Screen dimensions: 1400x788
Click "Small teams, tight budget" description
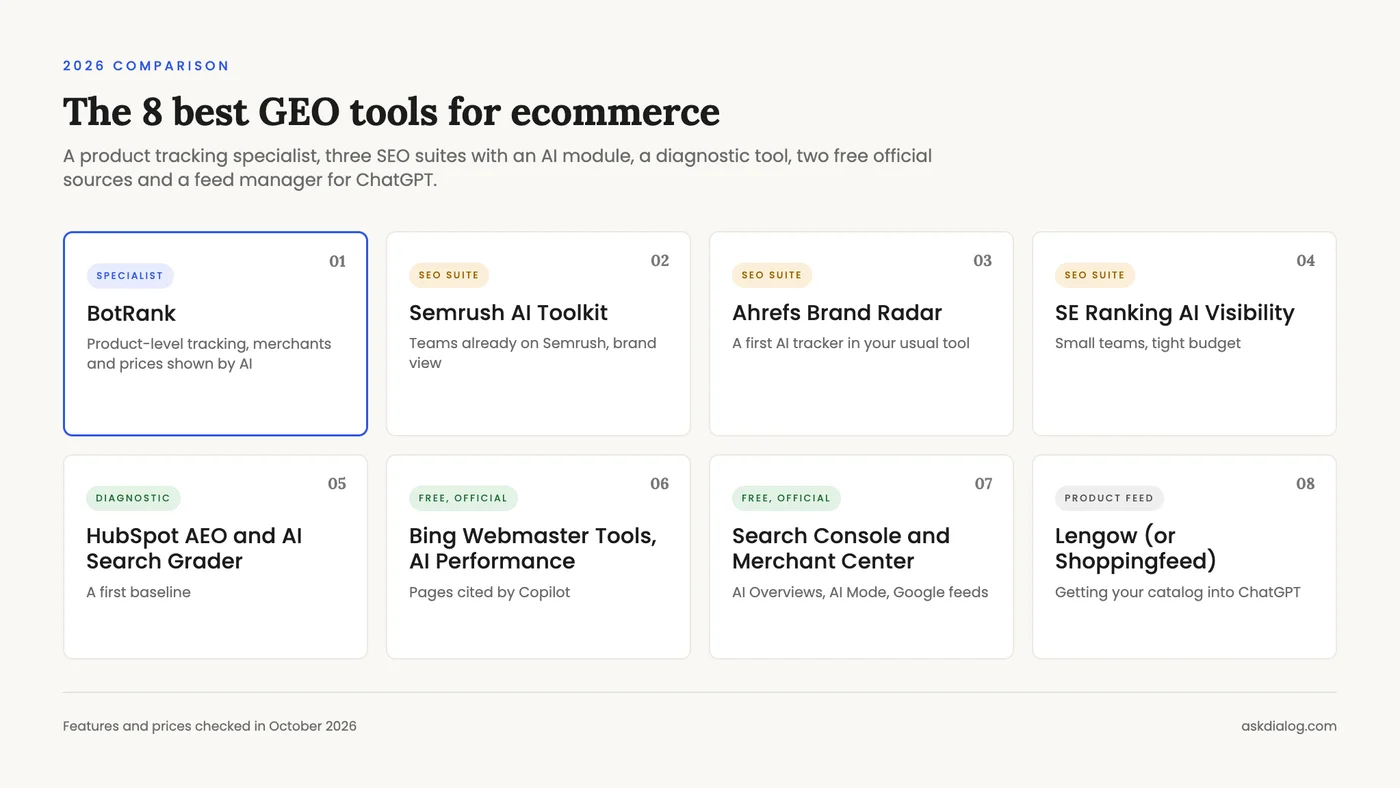coord(1148,343)
